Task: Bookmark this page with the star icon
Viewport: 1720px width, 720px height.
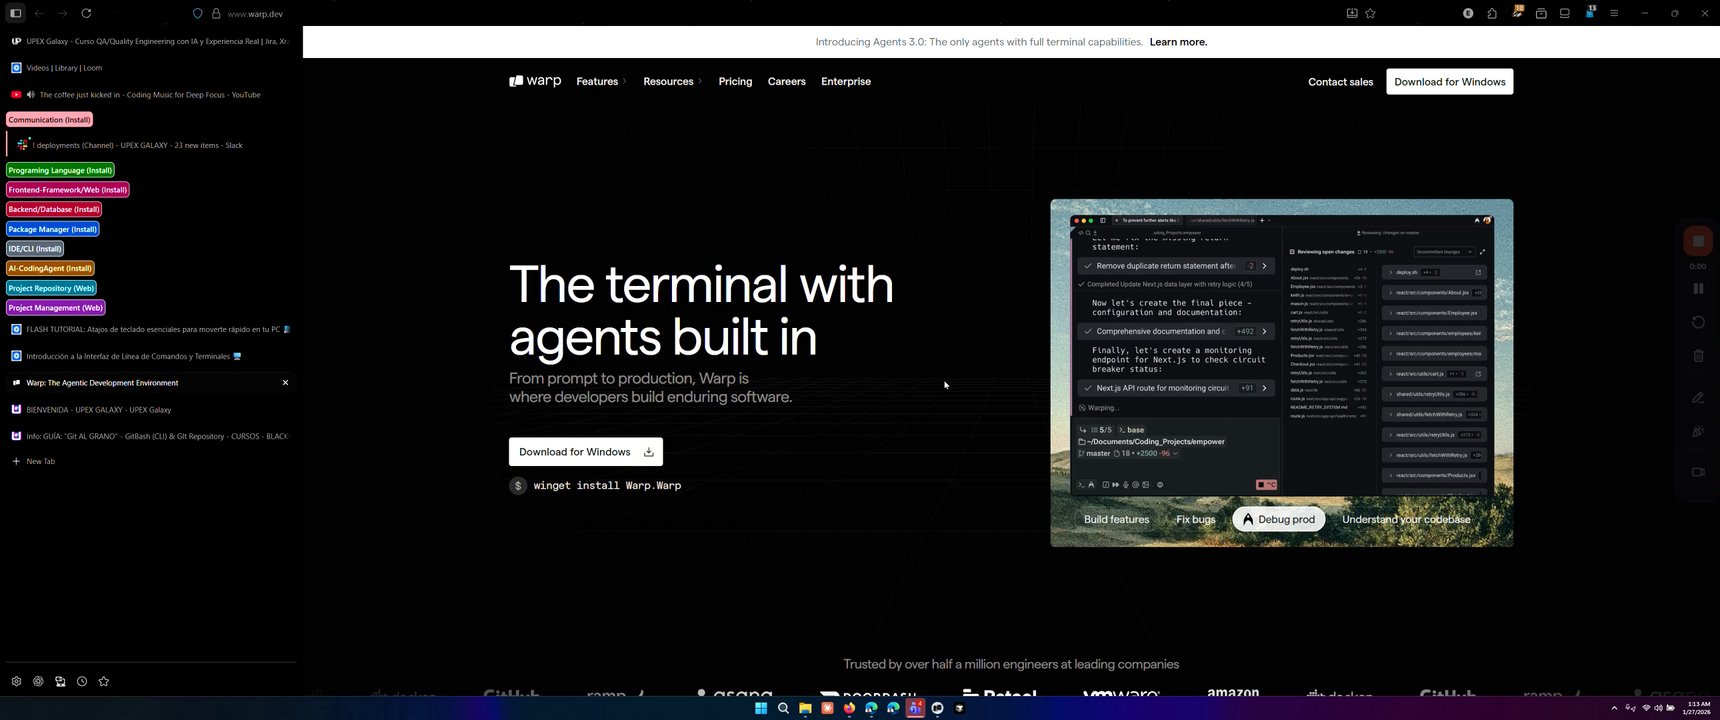Action: click(1370, 13)
